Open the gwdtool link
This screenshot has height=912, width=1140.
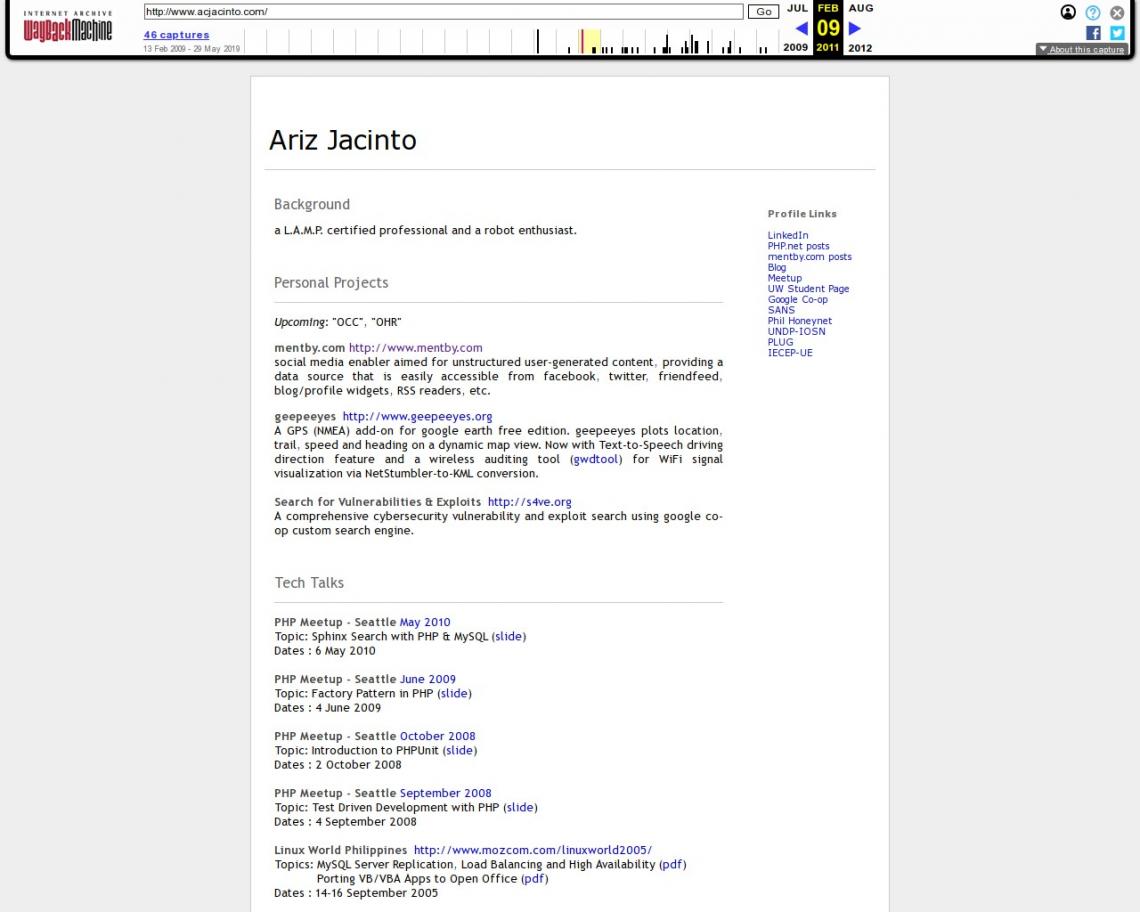(596, 460)
